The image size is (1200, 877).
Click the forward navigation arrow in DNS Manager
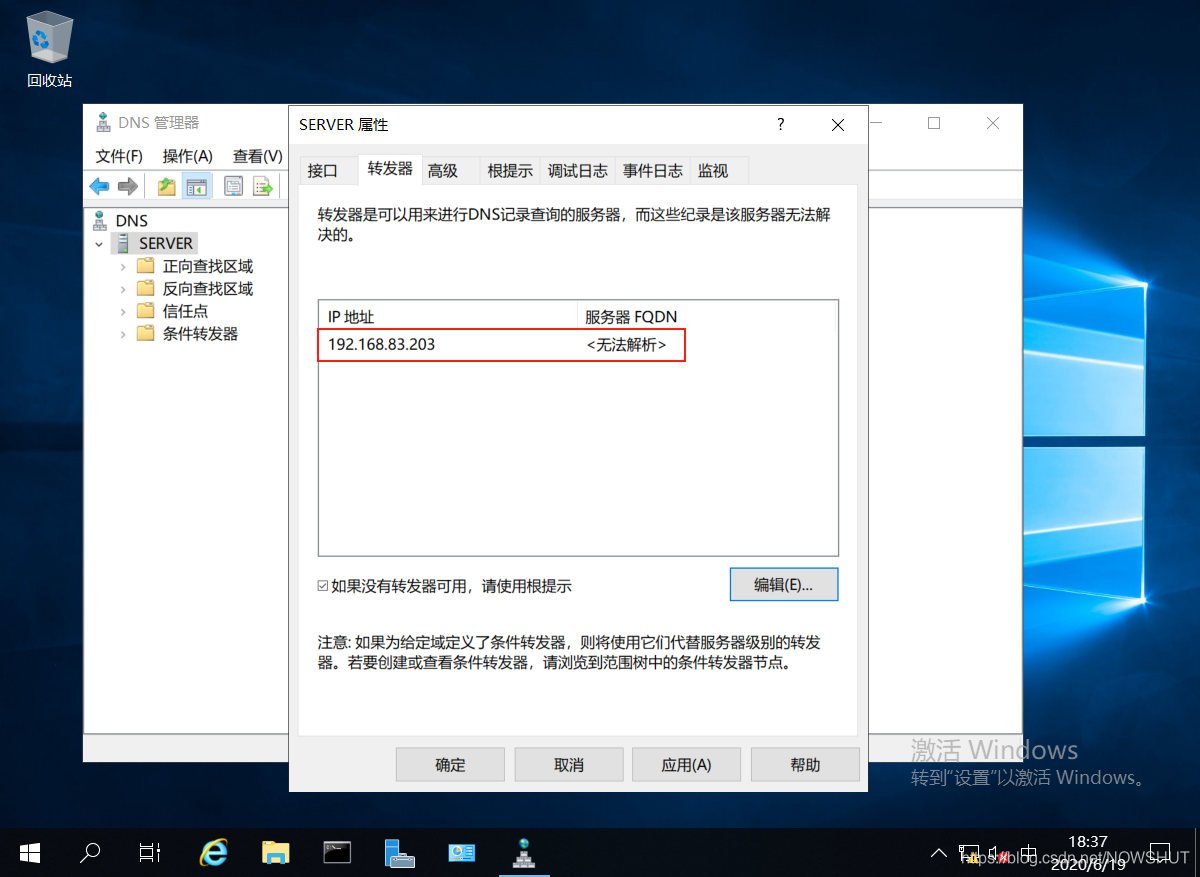127,186
